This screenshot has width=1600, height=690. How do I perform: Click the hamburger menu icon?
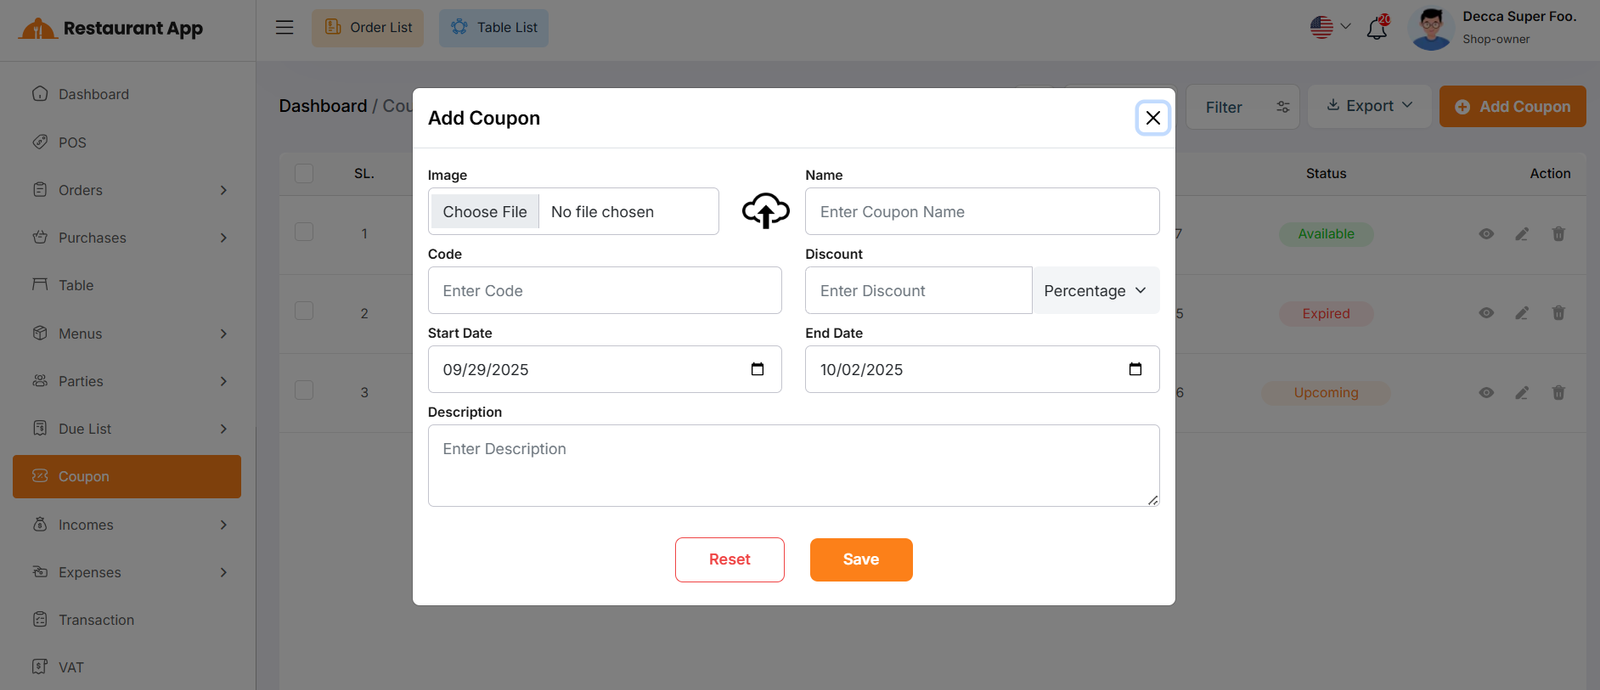coord(285,28)
